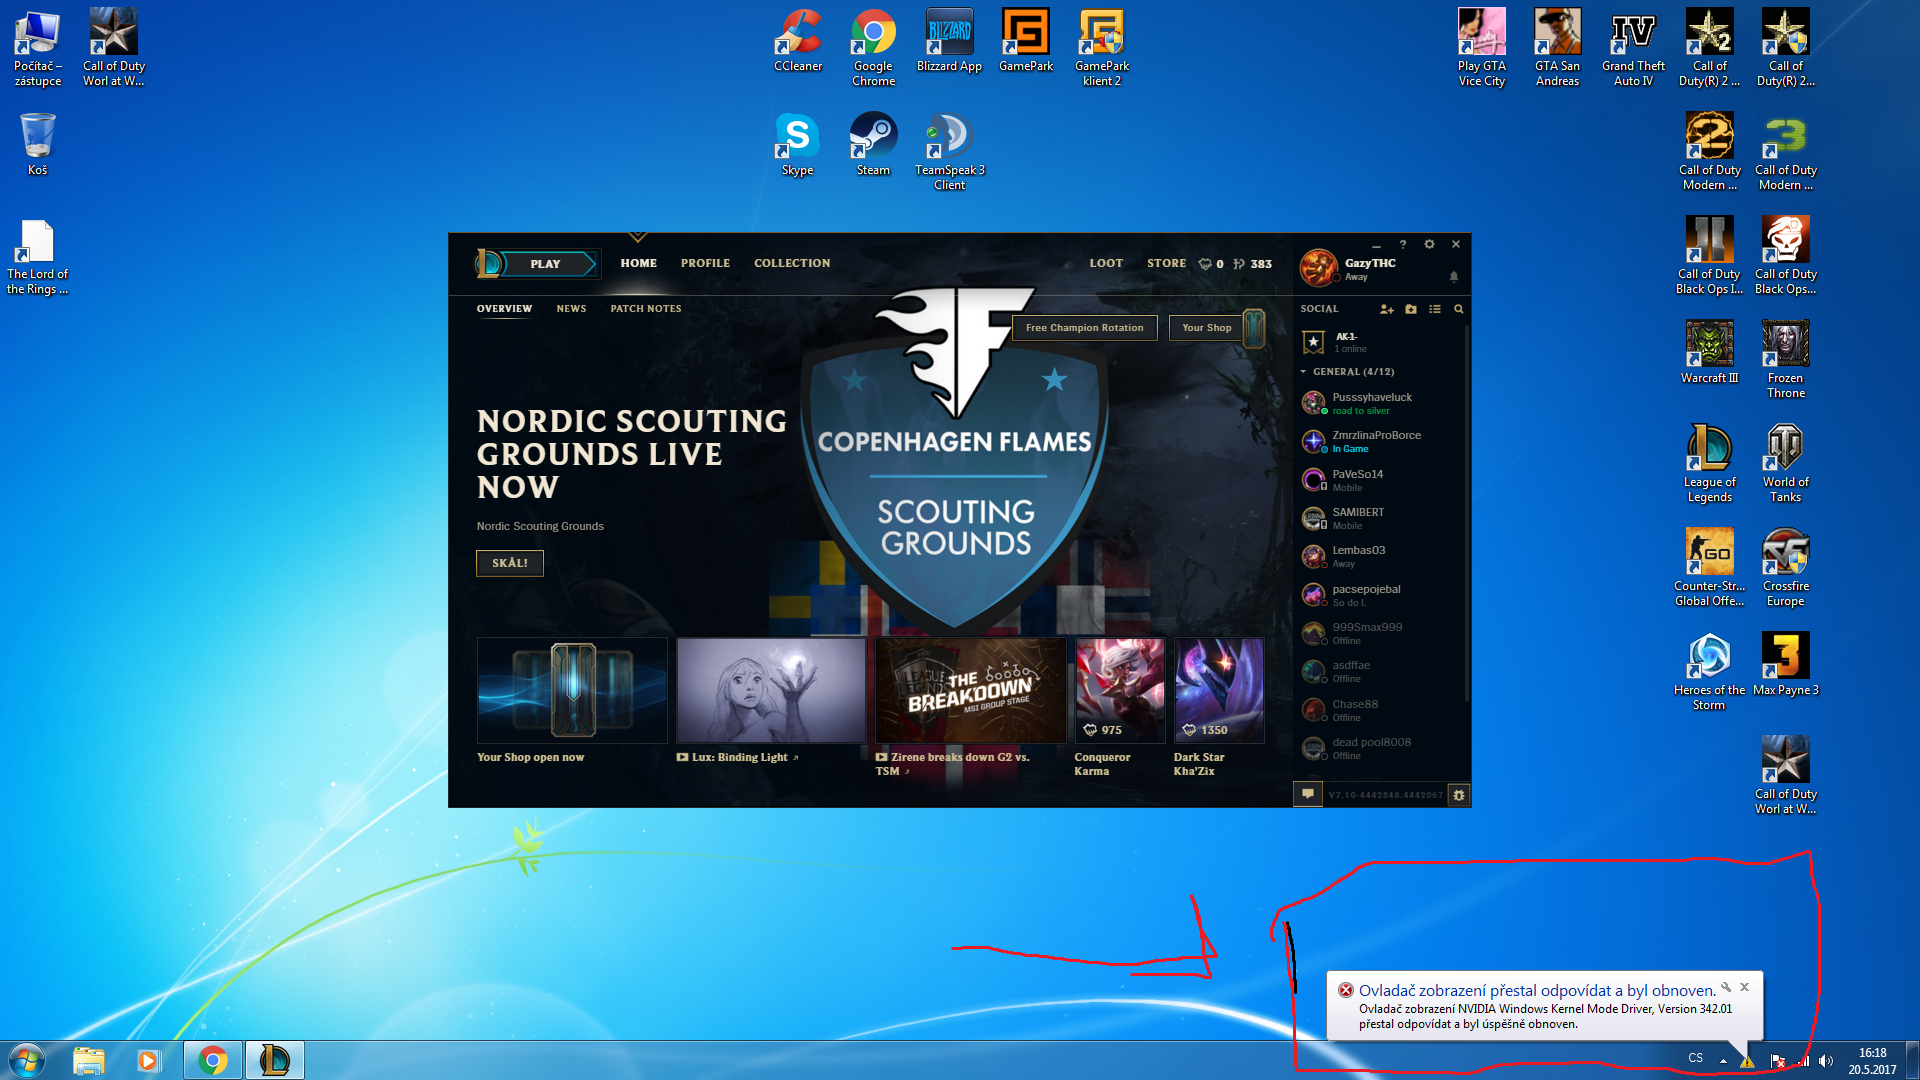This screenshot has width=1920, height=1080.
Task: Show hidden system tray icons arrow
Action: pyautogui.click(x=1723, y=1060)
